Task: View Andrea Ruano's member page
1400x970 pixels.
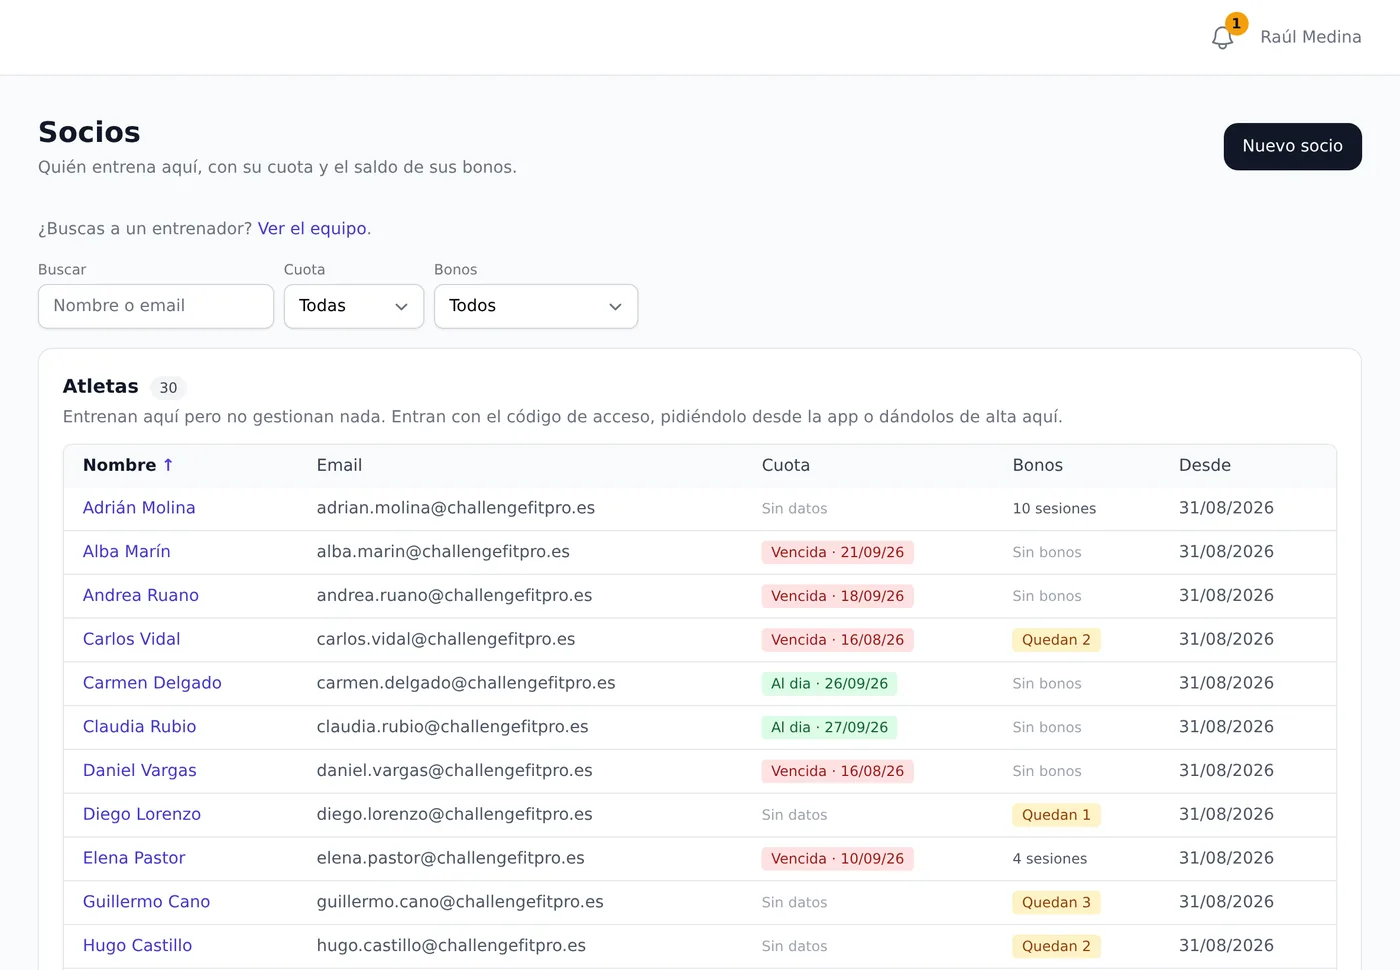Action: tap(141, 596)
